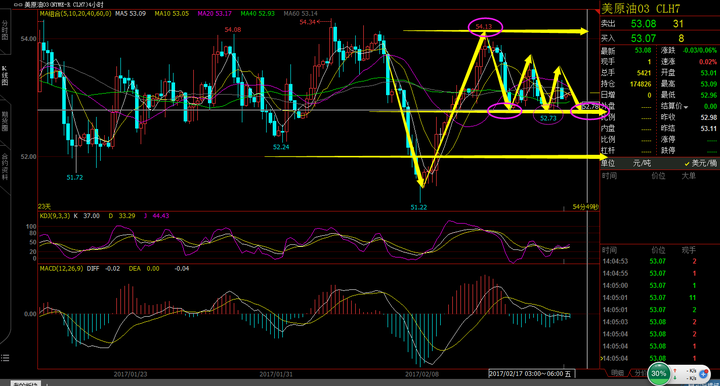Screen dimensions: 720x386
Task: Expand the 结算价 dropdown arrow
Action: pos(686,107)
